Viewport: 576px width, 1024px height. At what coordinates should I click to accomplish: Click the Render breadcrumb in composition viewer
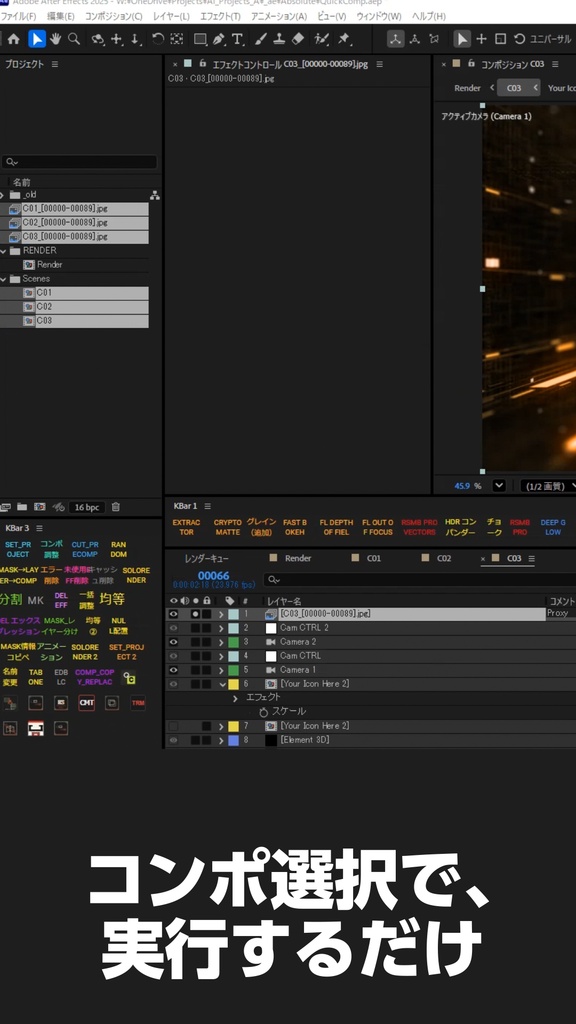coord(468,88)
